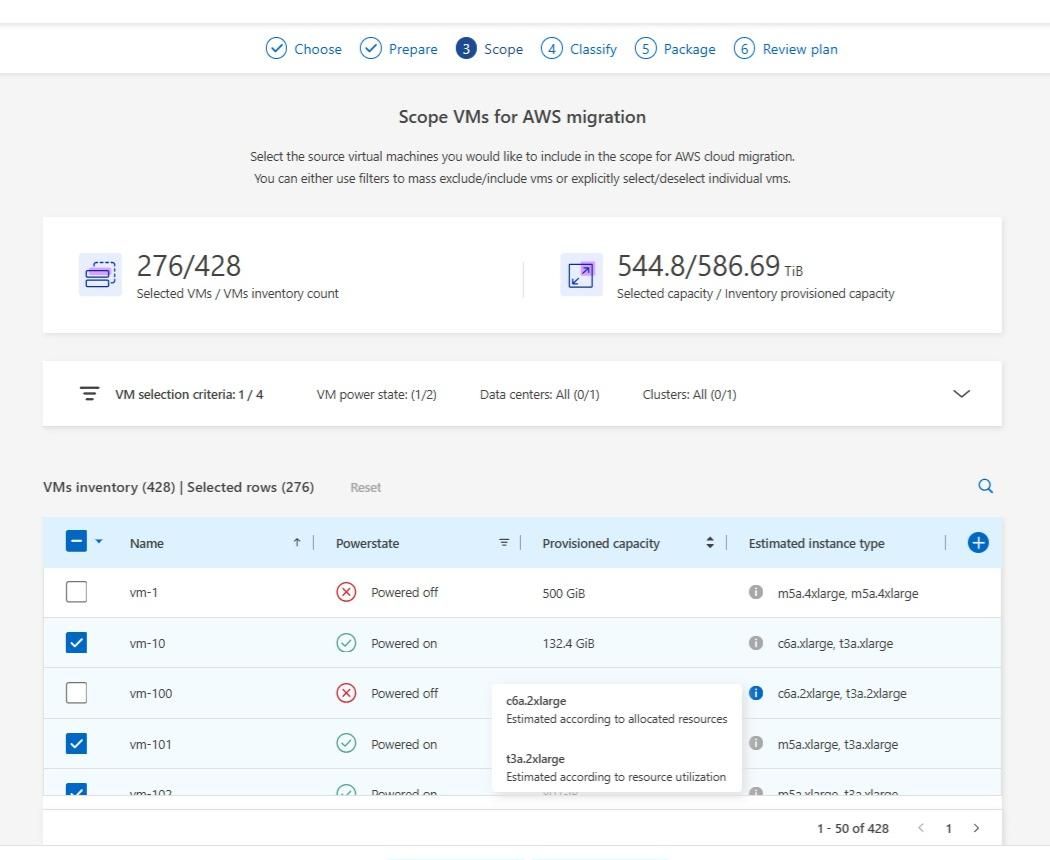Open the Review plan step
Screen dimensions: 1050x860
786,49
